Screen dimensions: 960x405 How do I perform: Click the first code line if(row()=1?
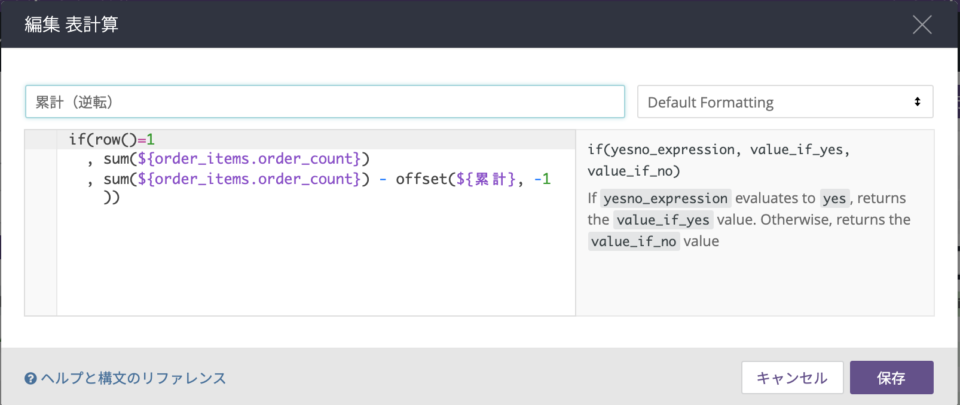coord(115,139)
